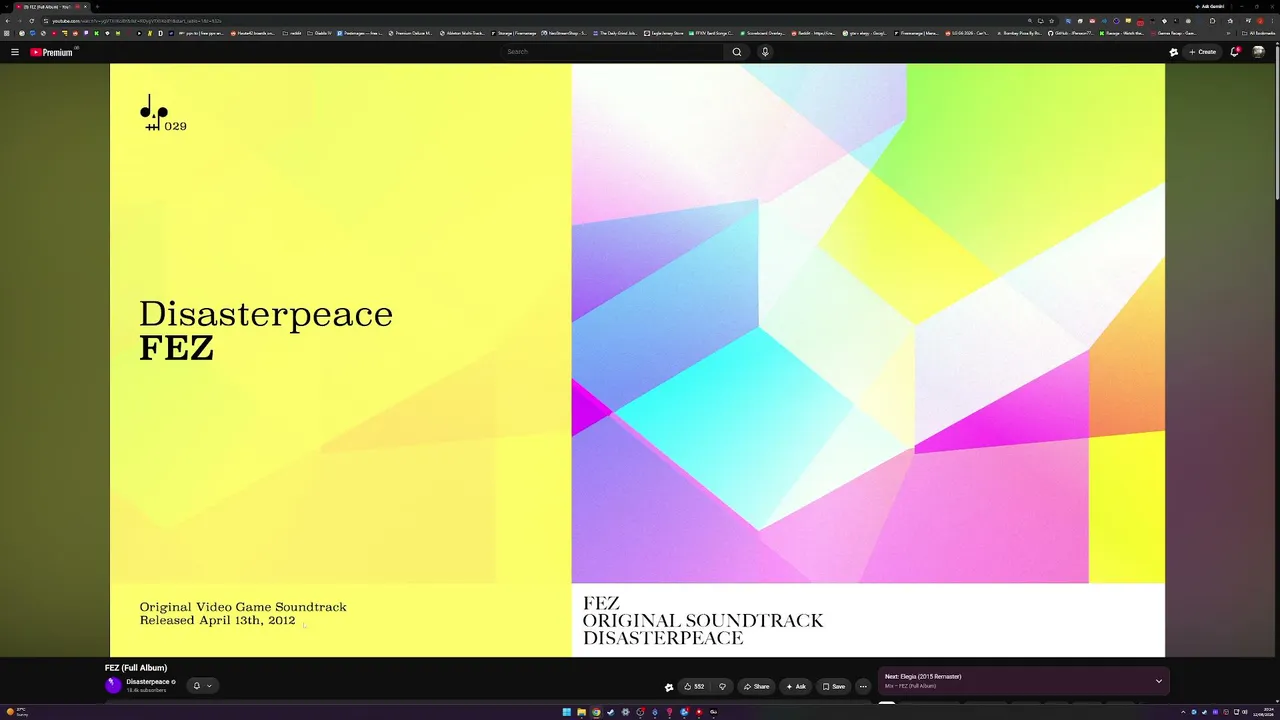Open the more actions three-dot menu

863,686
